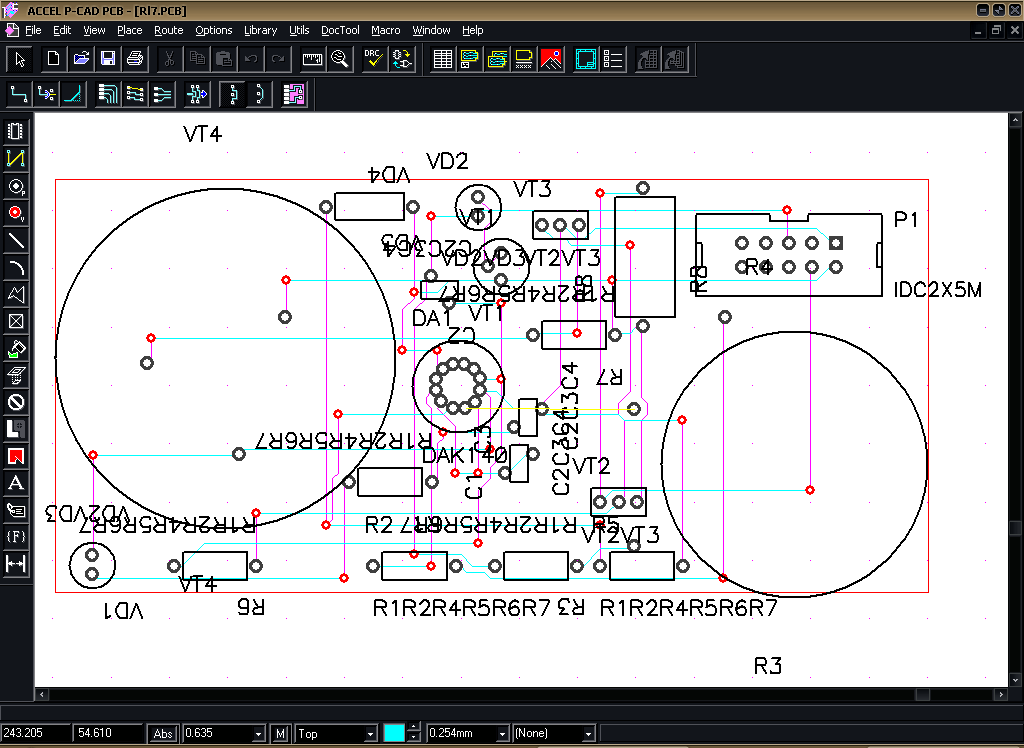This screenshot has width=1024, height=748.
Task: Expand the Top layer dropdown
Action: pyautogui.click(x=371, y=734)
